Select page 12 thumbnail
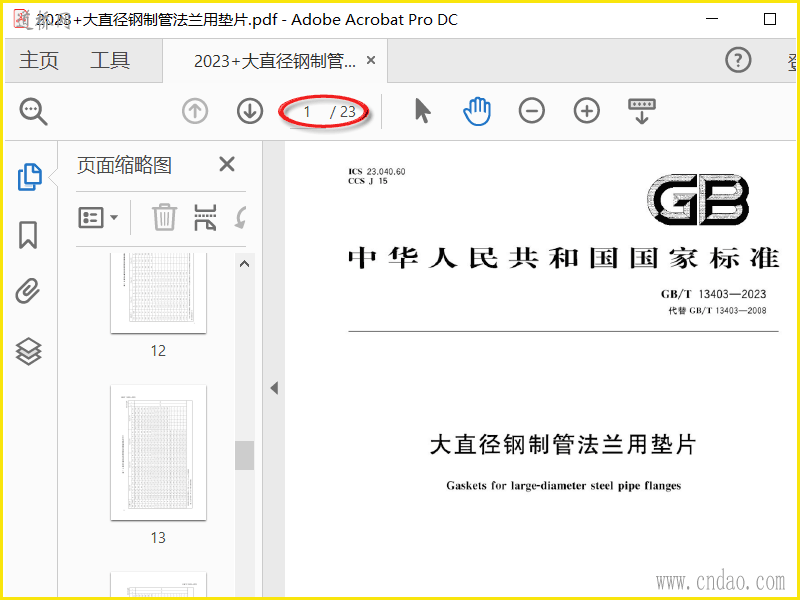The height and width of the screenshot is (600, 800). click(x=158, y=292)
